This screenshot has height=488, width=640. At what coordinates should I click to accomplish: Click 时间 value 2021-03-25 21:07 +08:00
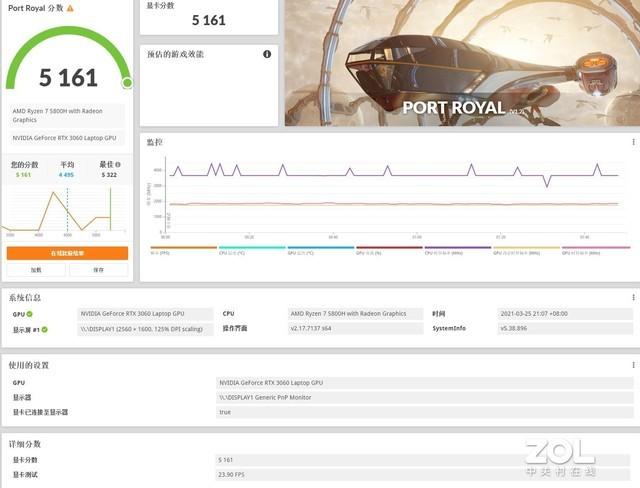(565, 314)
